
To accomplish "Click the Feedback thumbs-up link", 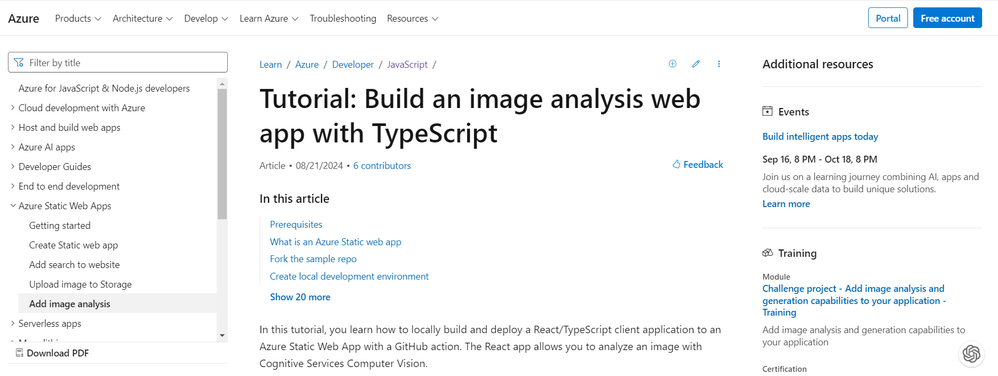I will pos(698,165).
